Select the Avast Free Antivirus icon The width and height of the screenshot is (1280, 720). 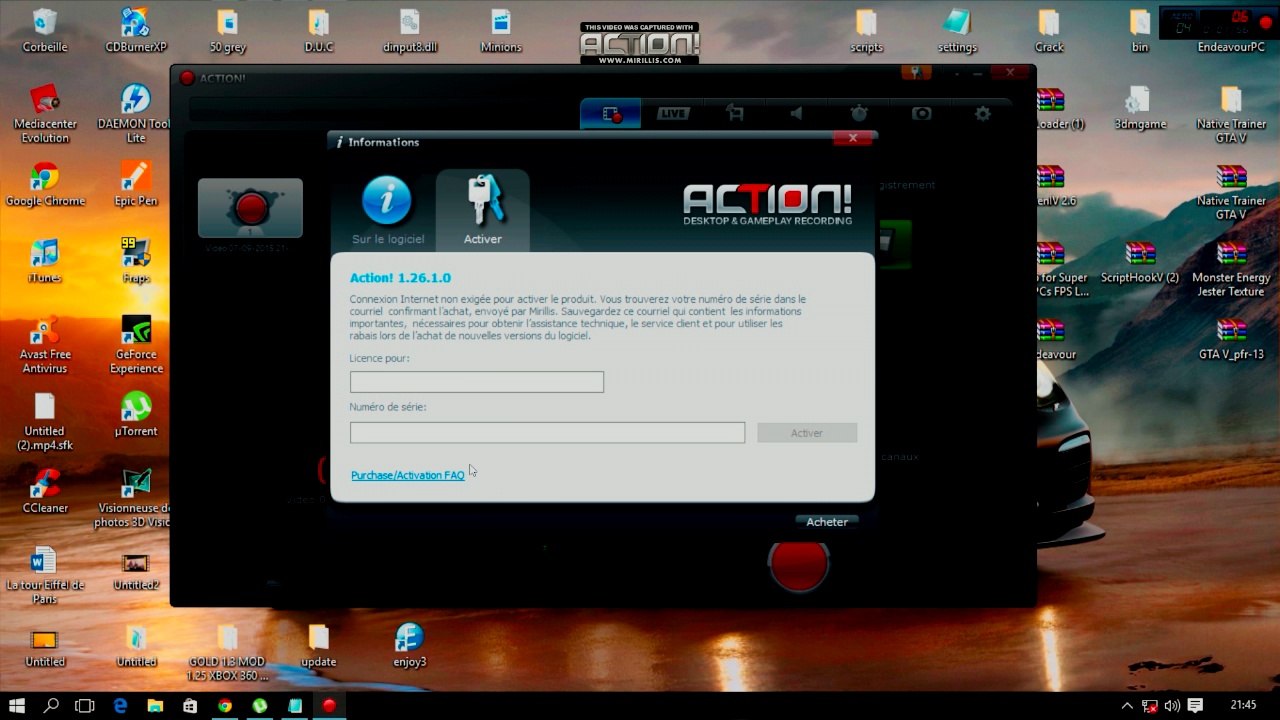45,345
